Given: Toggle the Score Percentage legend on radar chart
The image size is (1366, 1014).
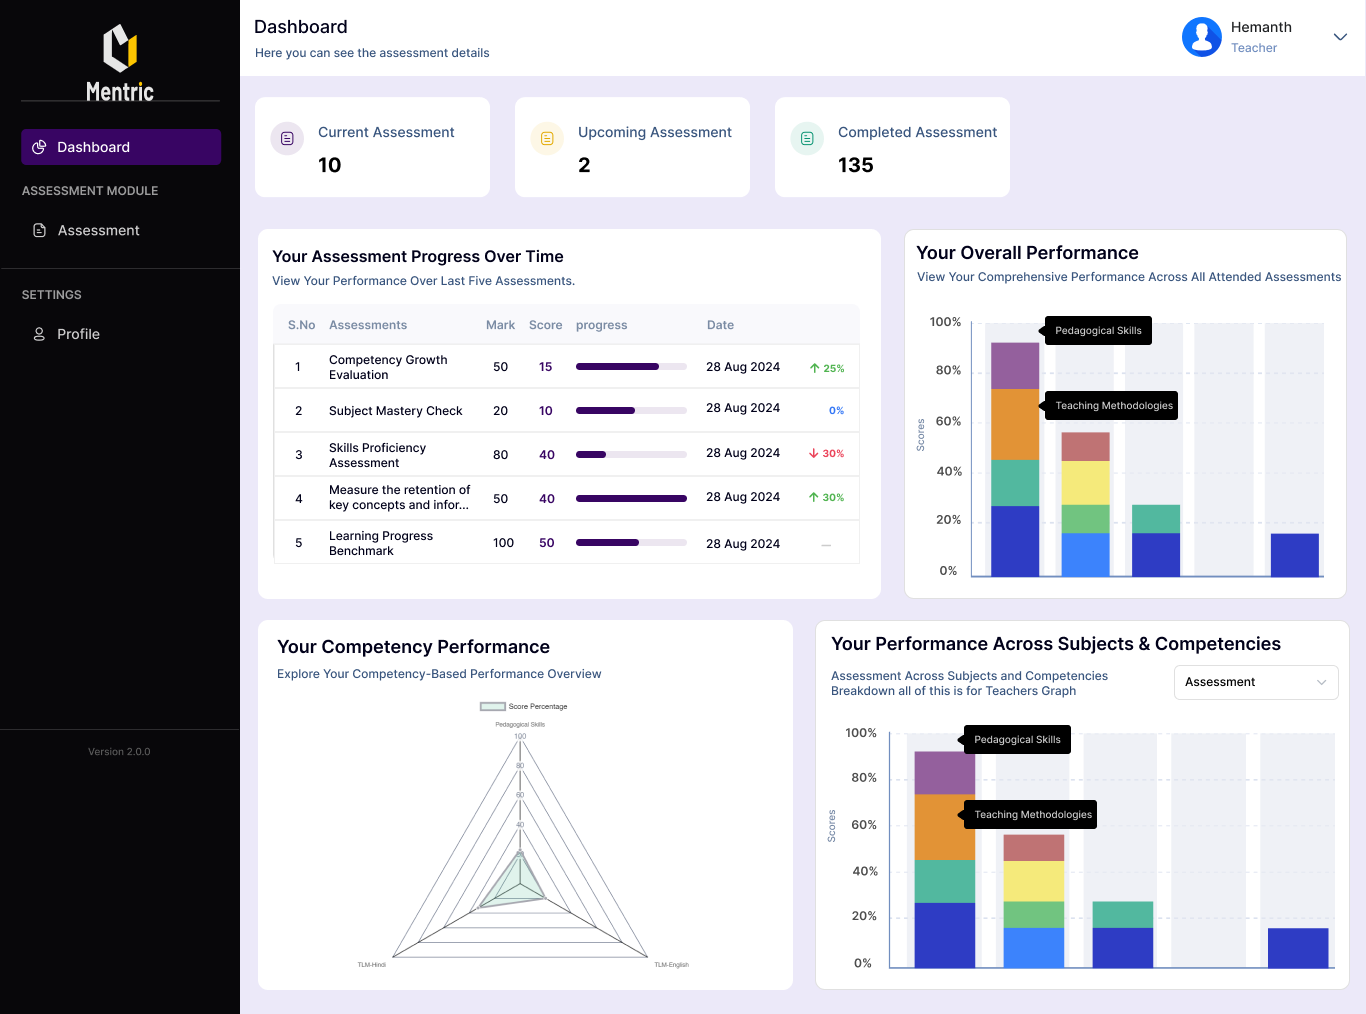Looking at the screenshot, I should pos(493,706).
